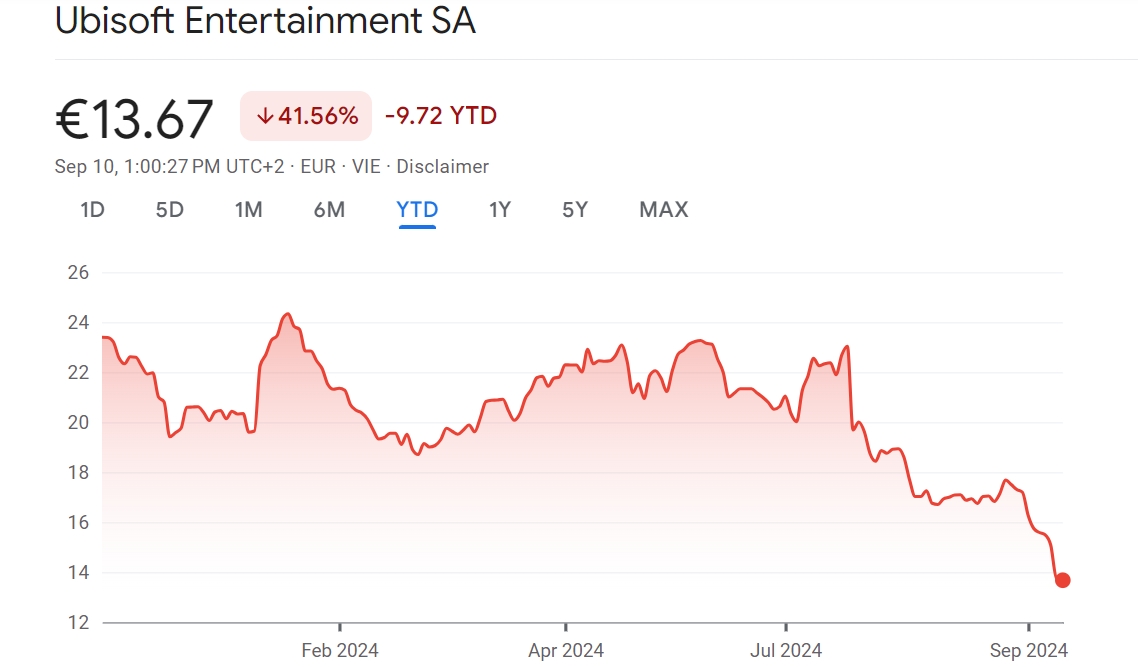
Task: Switch chart to 1Y range
Action: 500,210
